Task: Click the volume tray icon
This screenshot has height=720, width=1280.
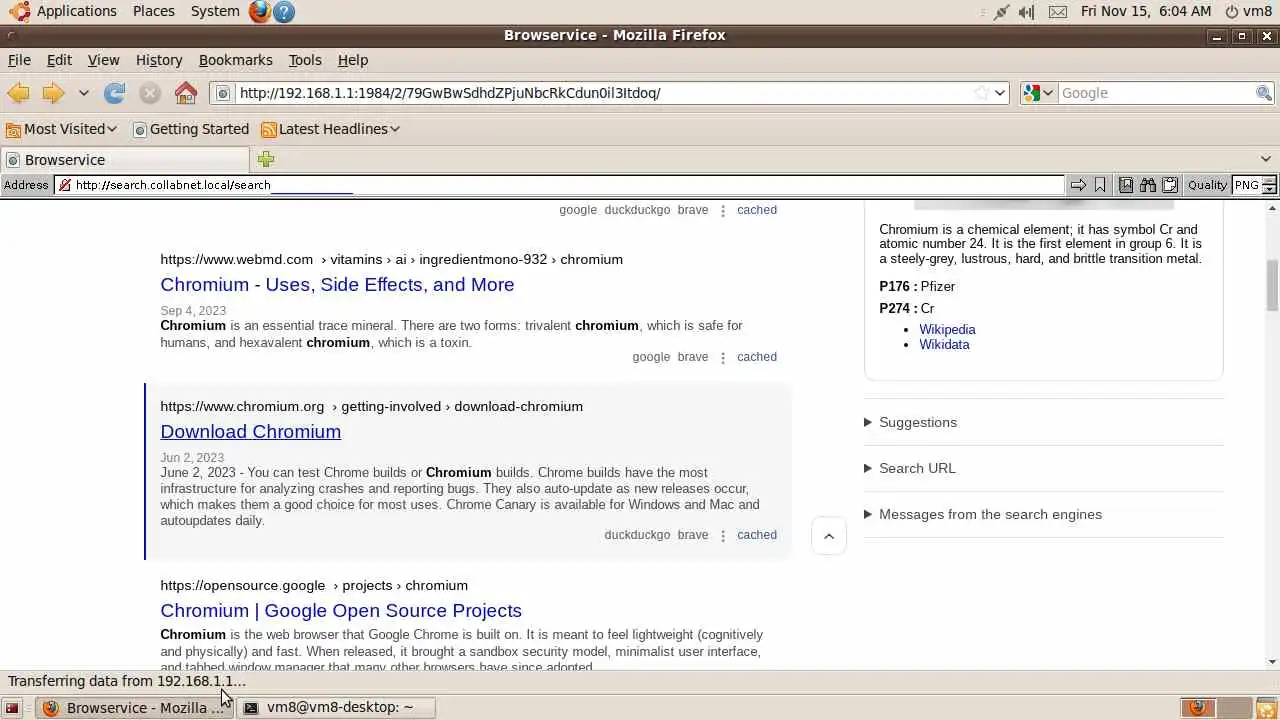Action: (1027, 12)
